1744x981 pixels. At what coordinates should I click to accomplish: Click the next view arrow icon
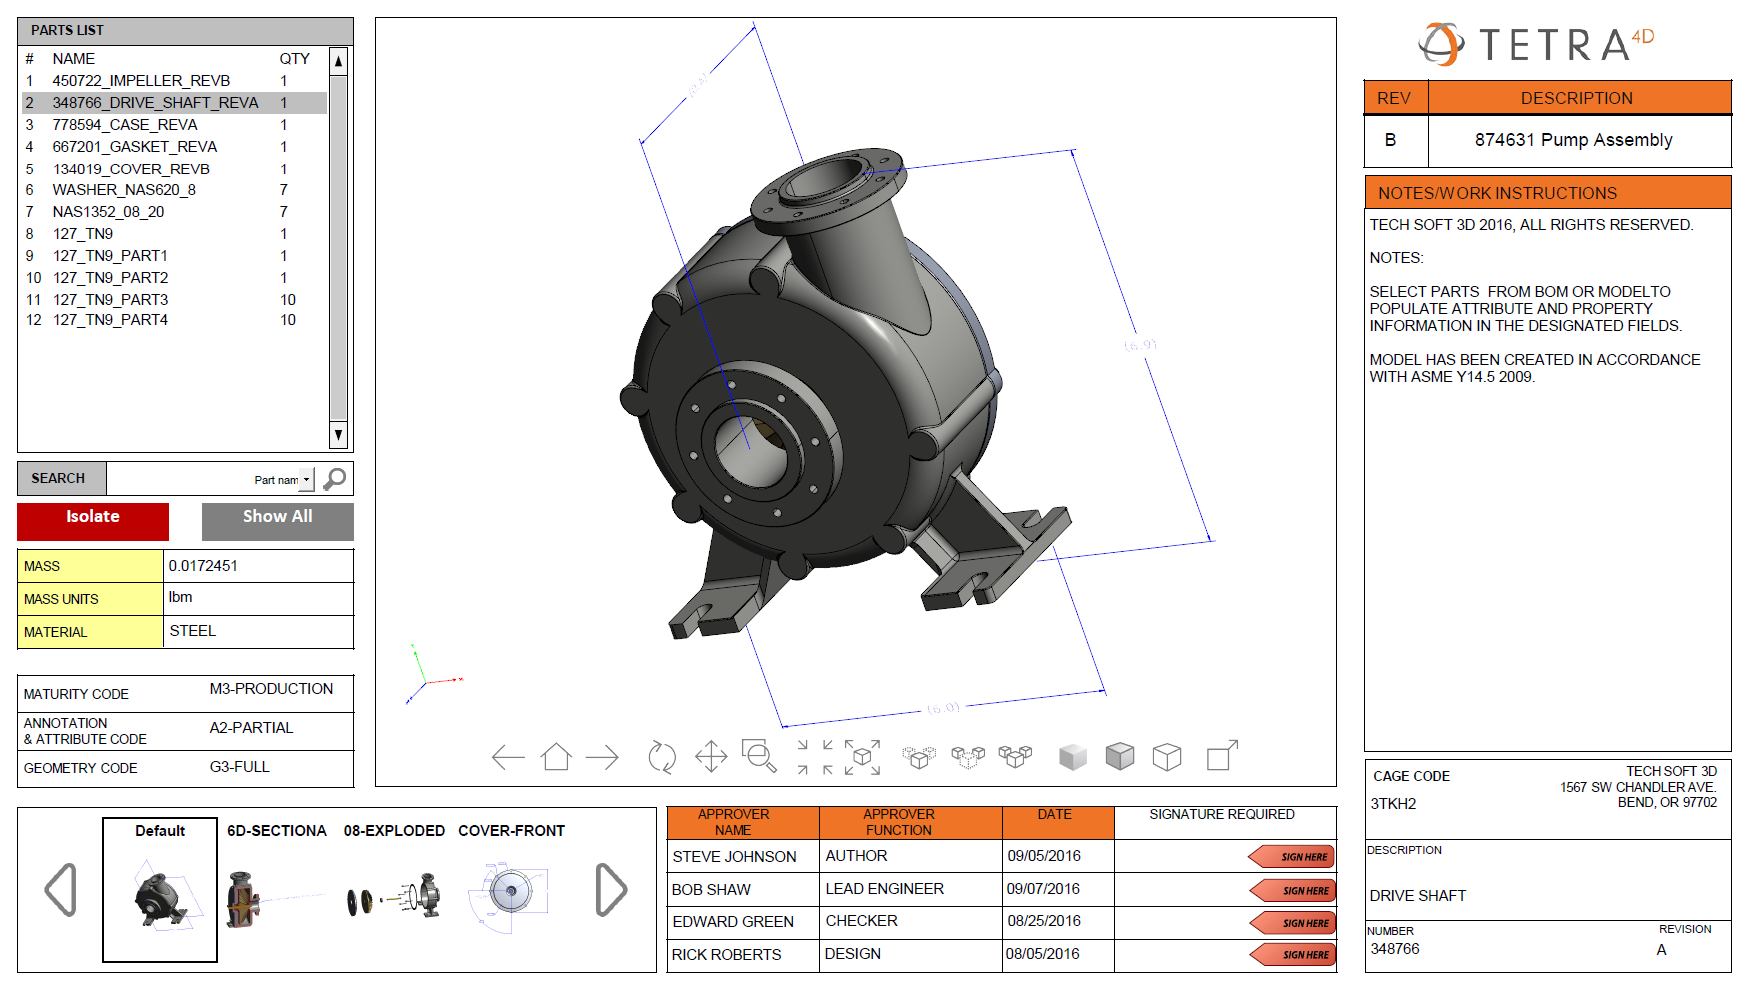pos(603,757)
